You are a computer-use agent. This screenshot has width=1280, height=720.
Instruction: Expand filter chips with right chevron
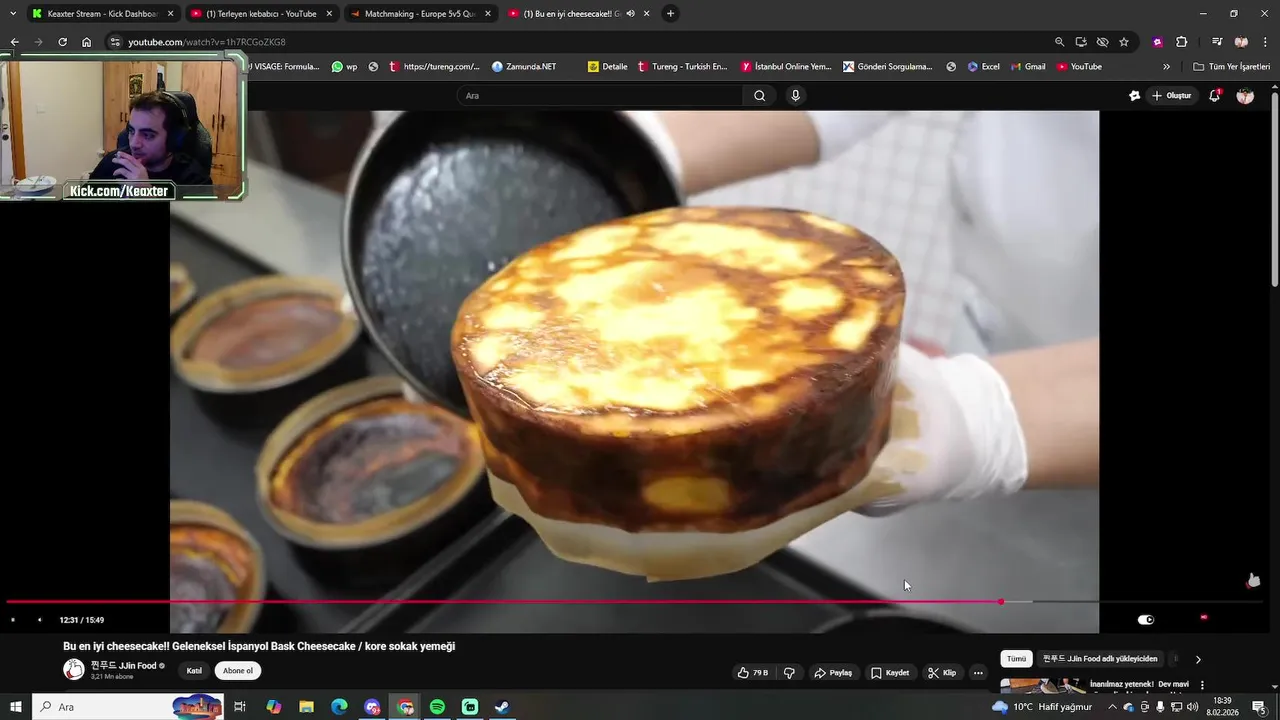(x=1198, y=659)
